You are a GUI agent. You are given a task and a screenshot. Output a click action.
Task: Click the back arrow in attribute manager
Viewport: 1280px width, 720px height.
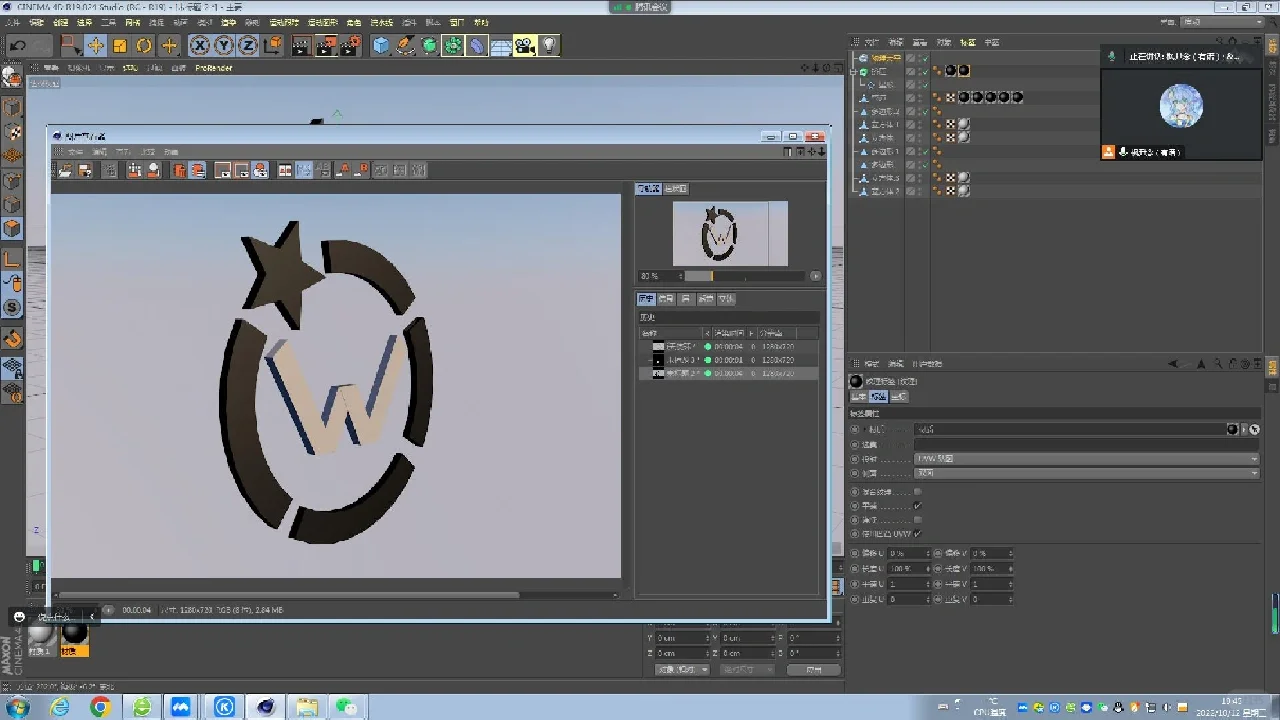(x=1174, y=364)
